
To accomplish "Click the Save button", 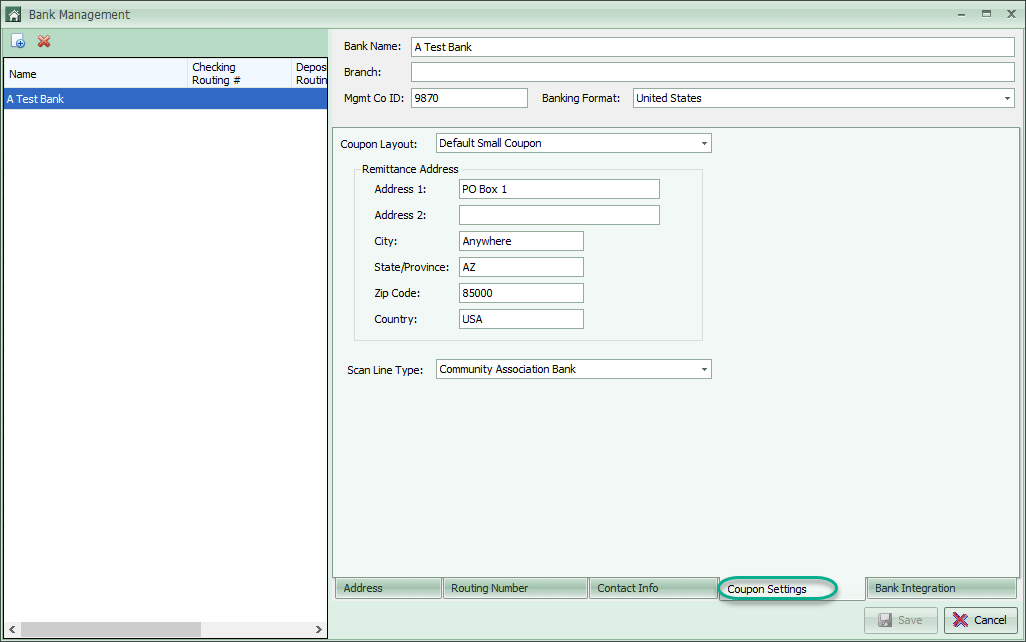I will 900,620.
